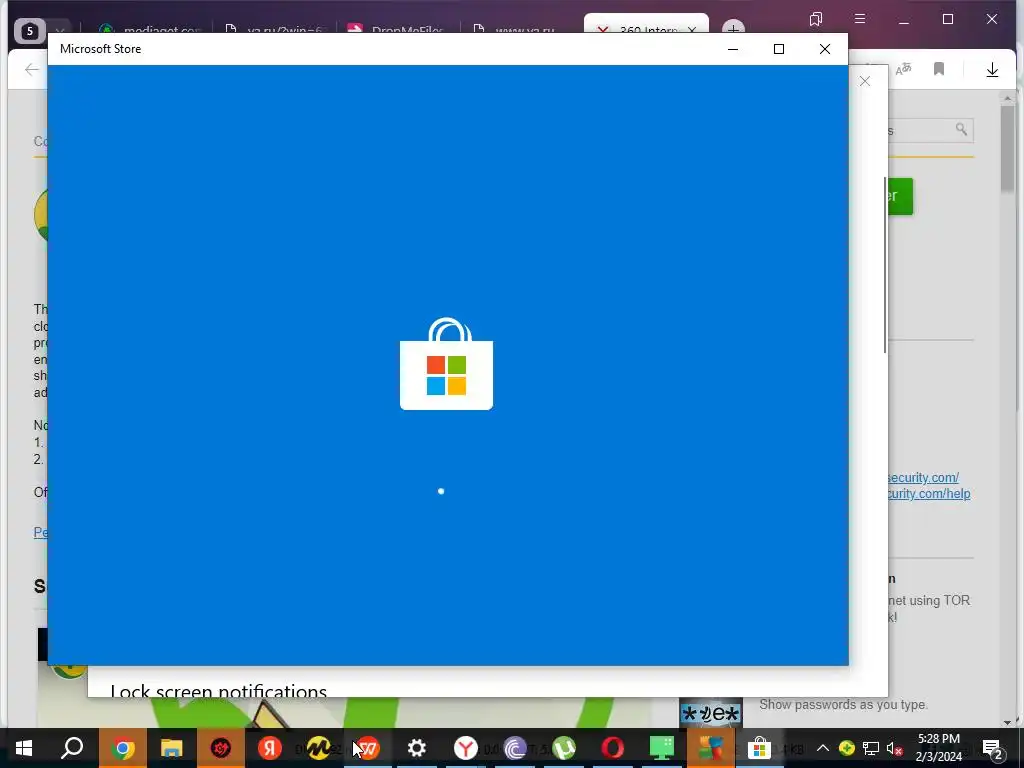Click the page translate icon in browser
This screenshot has height=768, width=1024.
click(x=904, y=69)
